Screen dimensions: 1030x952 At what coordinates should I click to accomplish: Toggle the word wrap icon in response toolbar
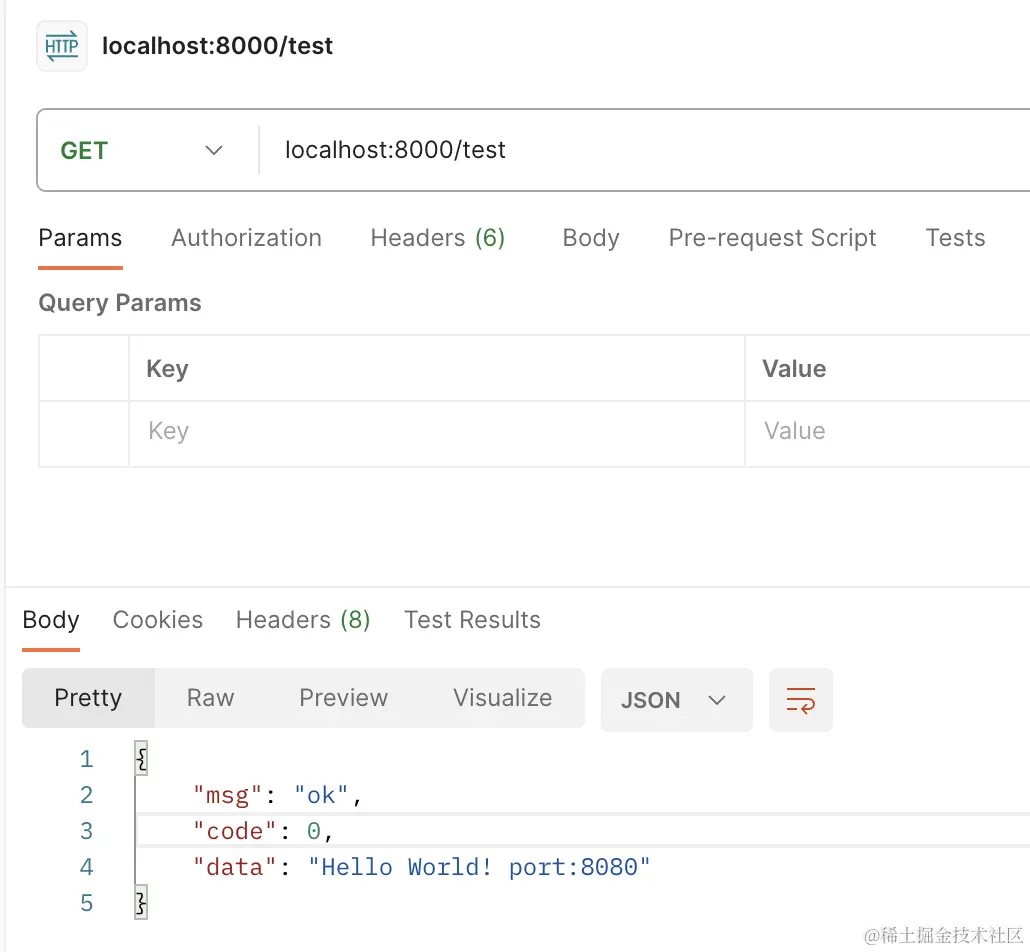(800, 700)
